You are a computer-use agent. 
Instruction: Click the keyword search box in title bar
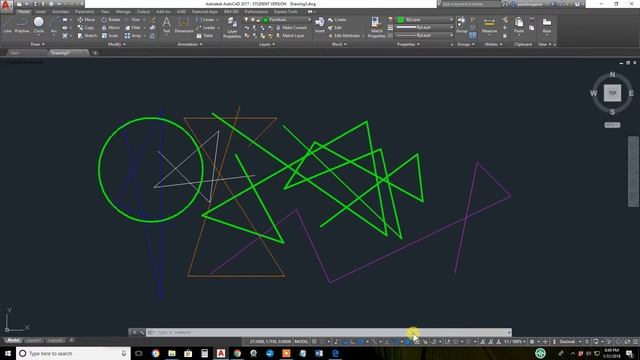point(470,4)
